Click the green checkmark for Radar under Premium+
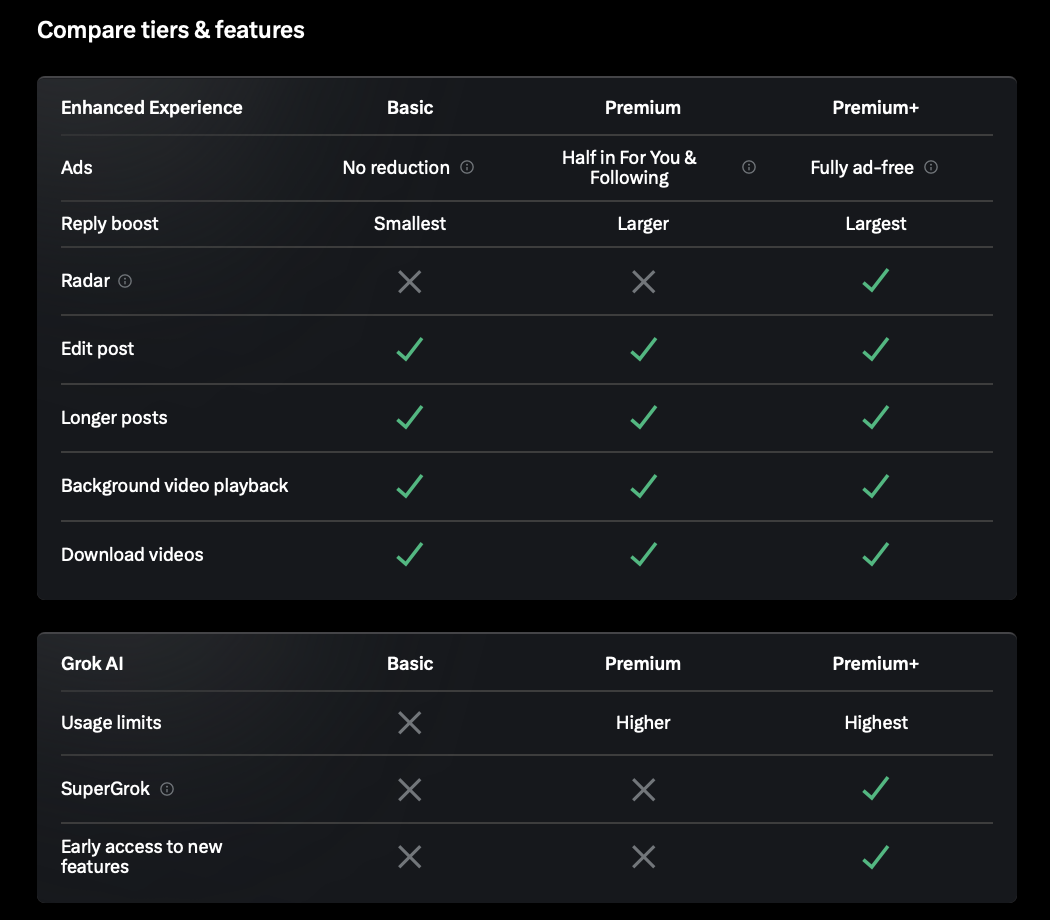This screenshot has width=1050, height=920. pyautogui.click(x=875, y=281)
